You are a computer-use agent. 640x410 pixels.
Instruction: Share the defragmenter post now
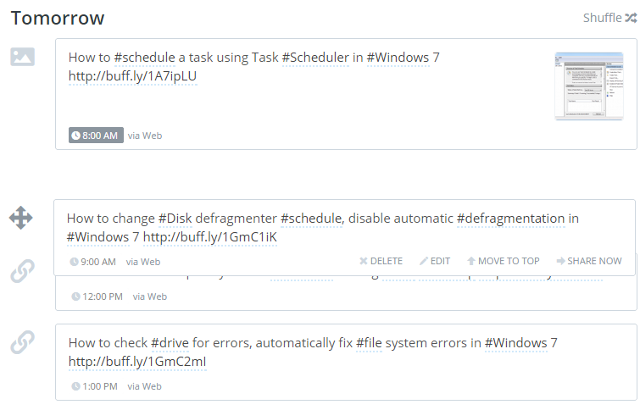tap(589, 261)
